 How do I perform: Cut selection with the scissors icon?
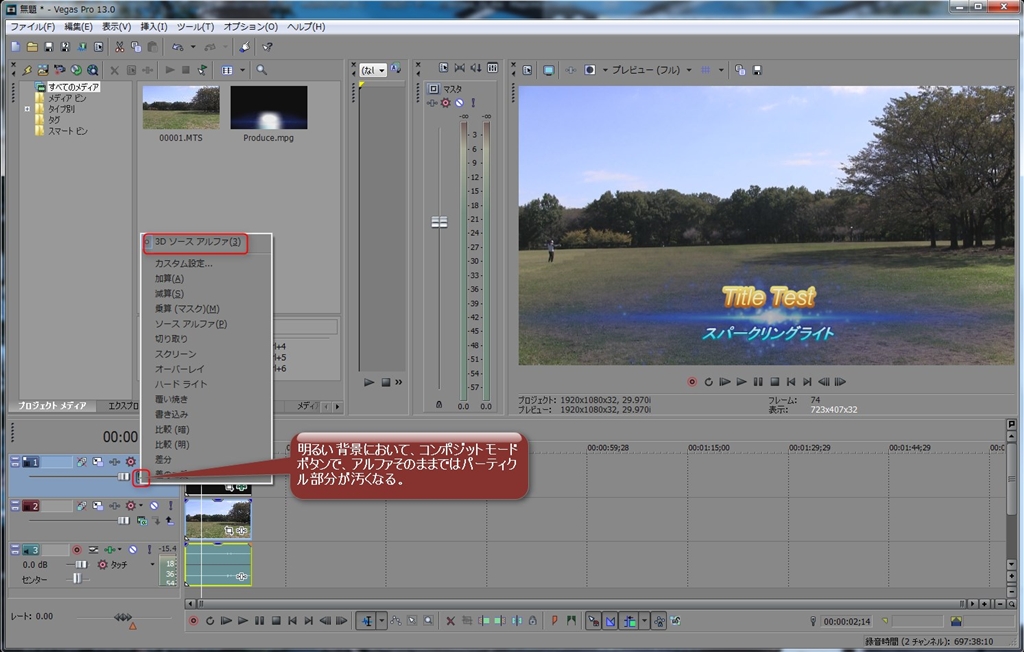pyautogui.click(x=120, y=47)
